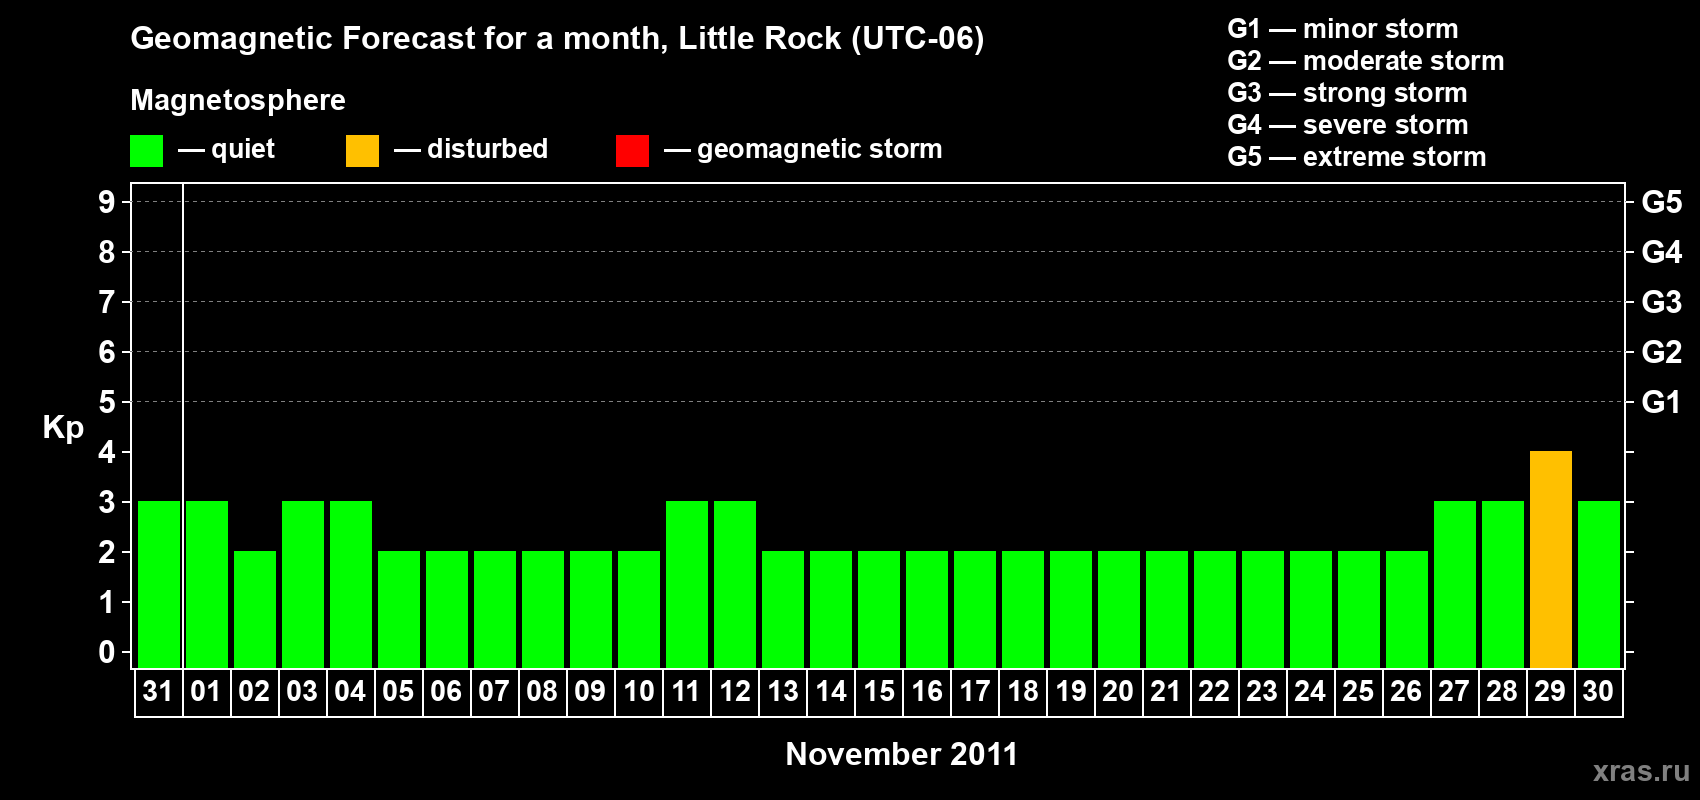This screenshot has height=800, width=1700.
Task: Click the Kp axis label
Action: coord(63,428)
